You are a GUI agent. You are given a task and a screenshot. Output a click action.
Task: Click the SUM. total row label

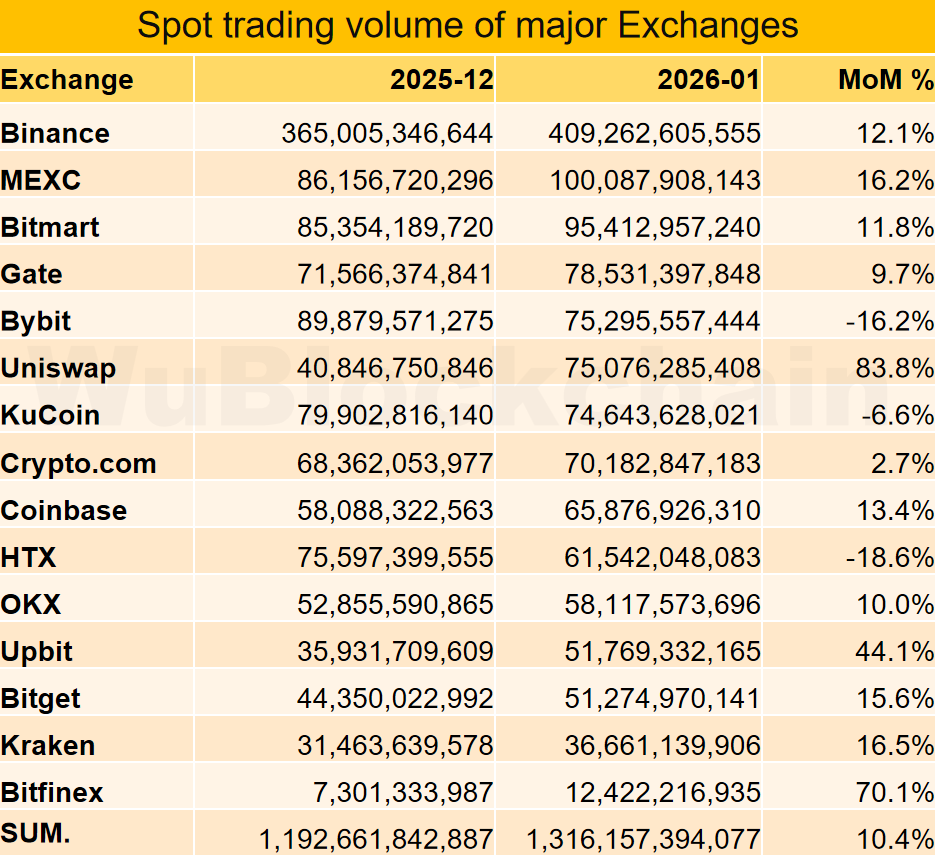pos(36,834)
